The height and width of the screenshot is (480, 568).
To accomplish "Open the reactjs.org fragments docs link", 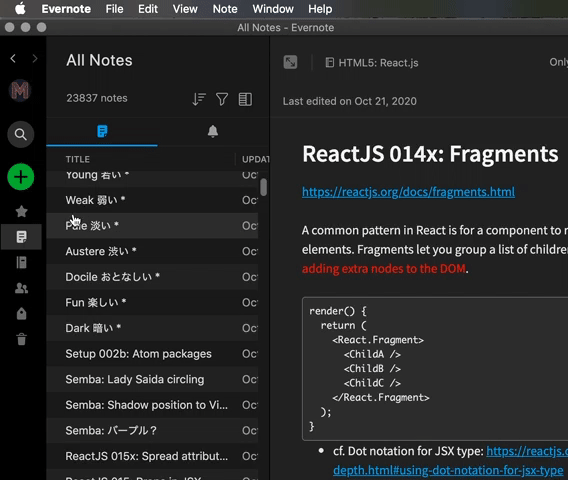I will tap(408, 192).
